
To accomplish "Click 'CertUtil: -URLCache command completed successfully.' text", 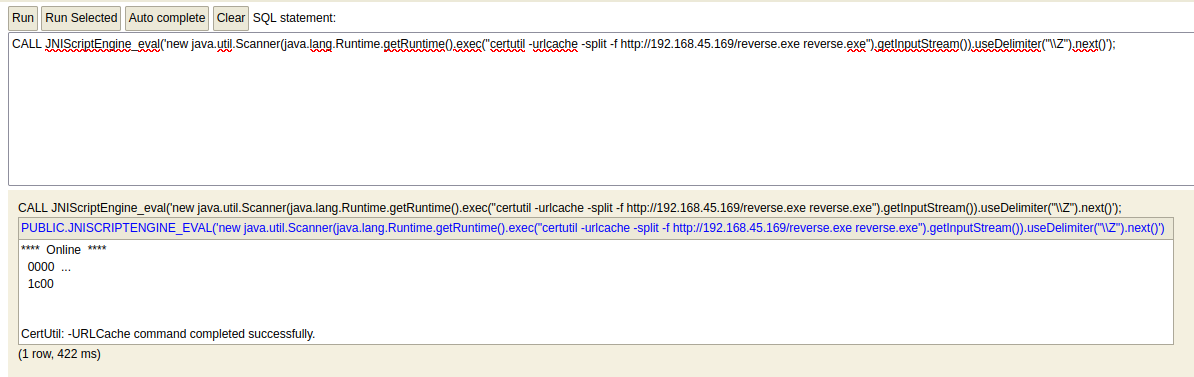I will pyautogui.click(x=168, y=334).
